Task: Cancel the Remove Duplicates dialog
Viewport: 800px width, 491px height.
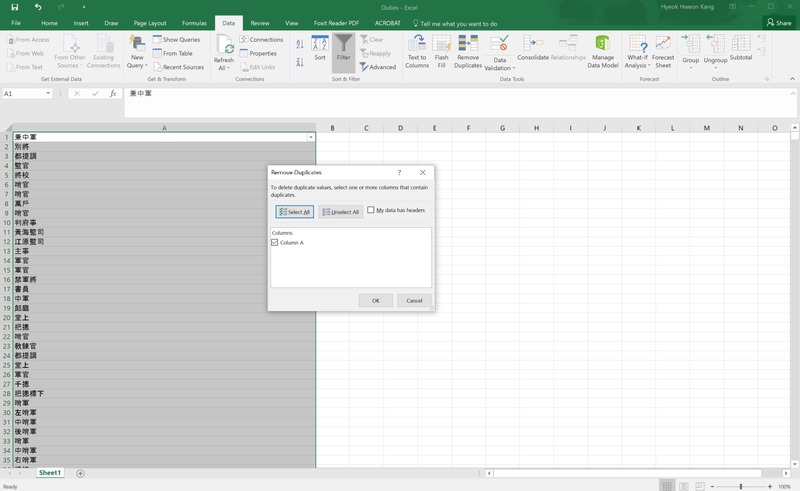Action: coord(414,301)
